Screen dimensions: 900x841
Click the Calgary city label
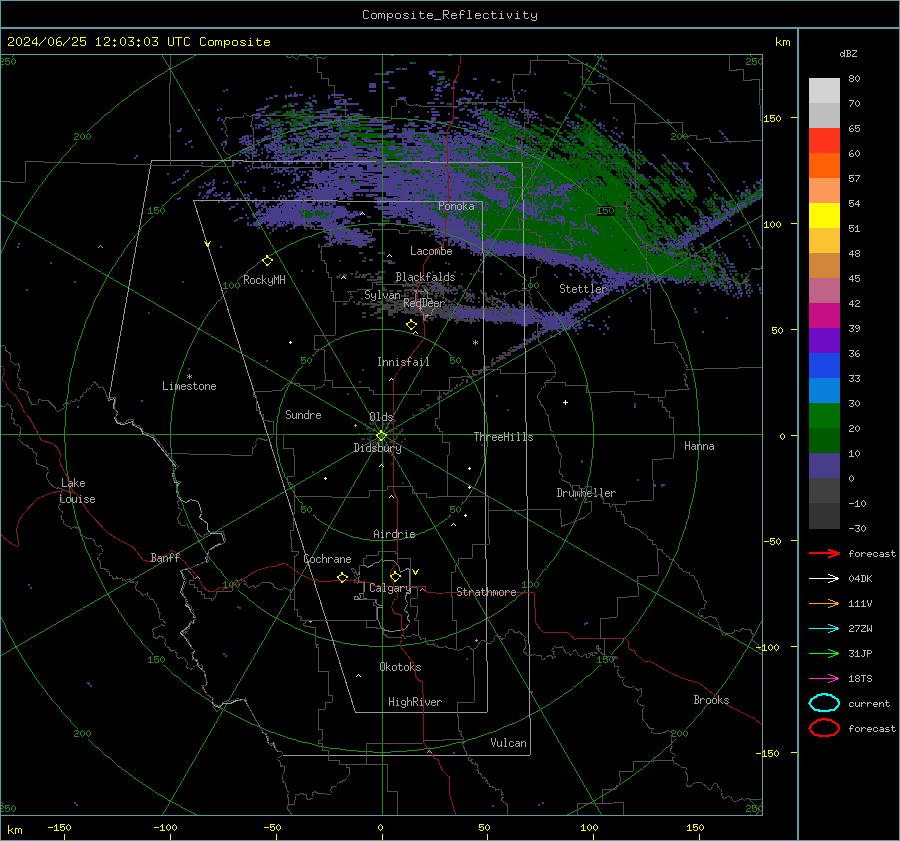click(x=390, y=588)
